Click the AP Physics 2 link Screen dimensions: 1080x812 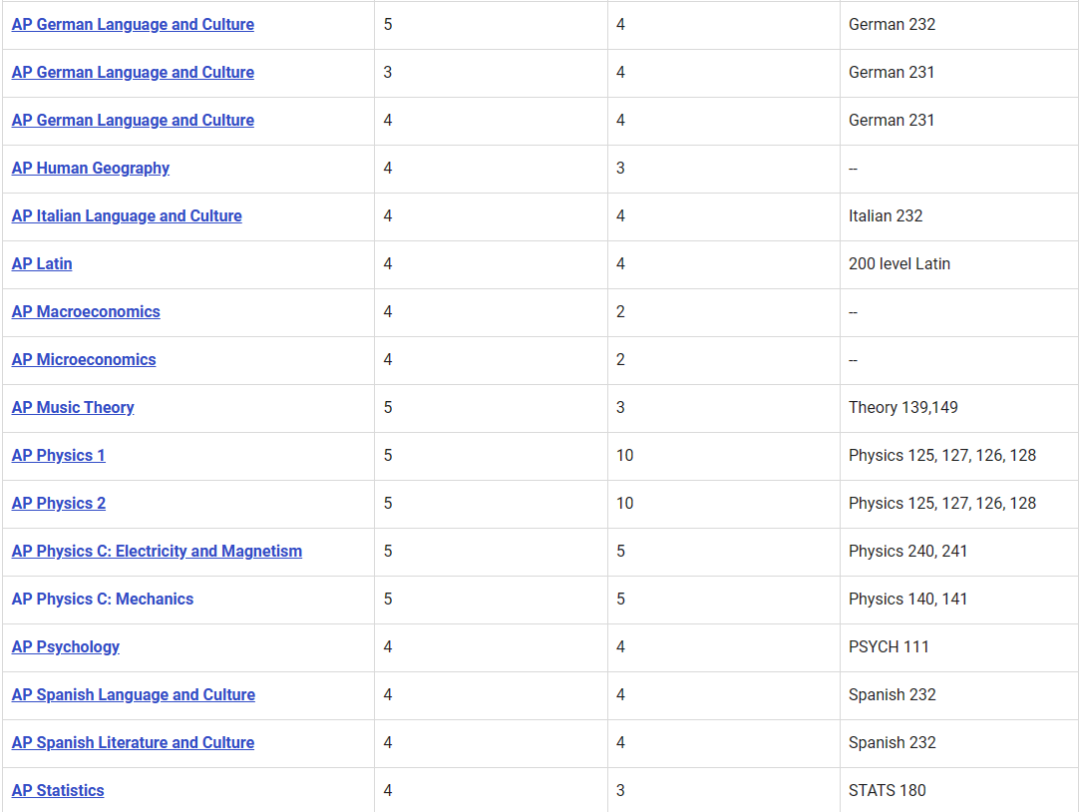(58, 504)
